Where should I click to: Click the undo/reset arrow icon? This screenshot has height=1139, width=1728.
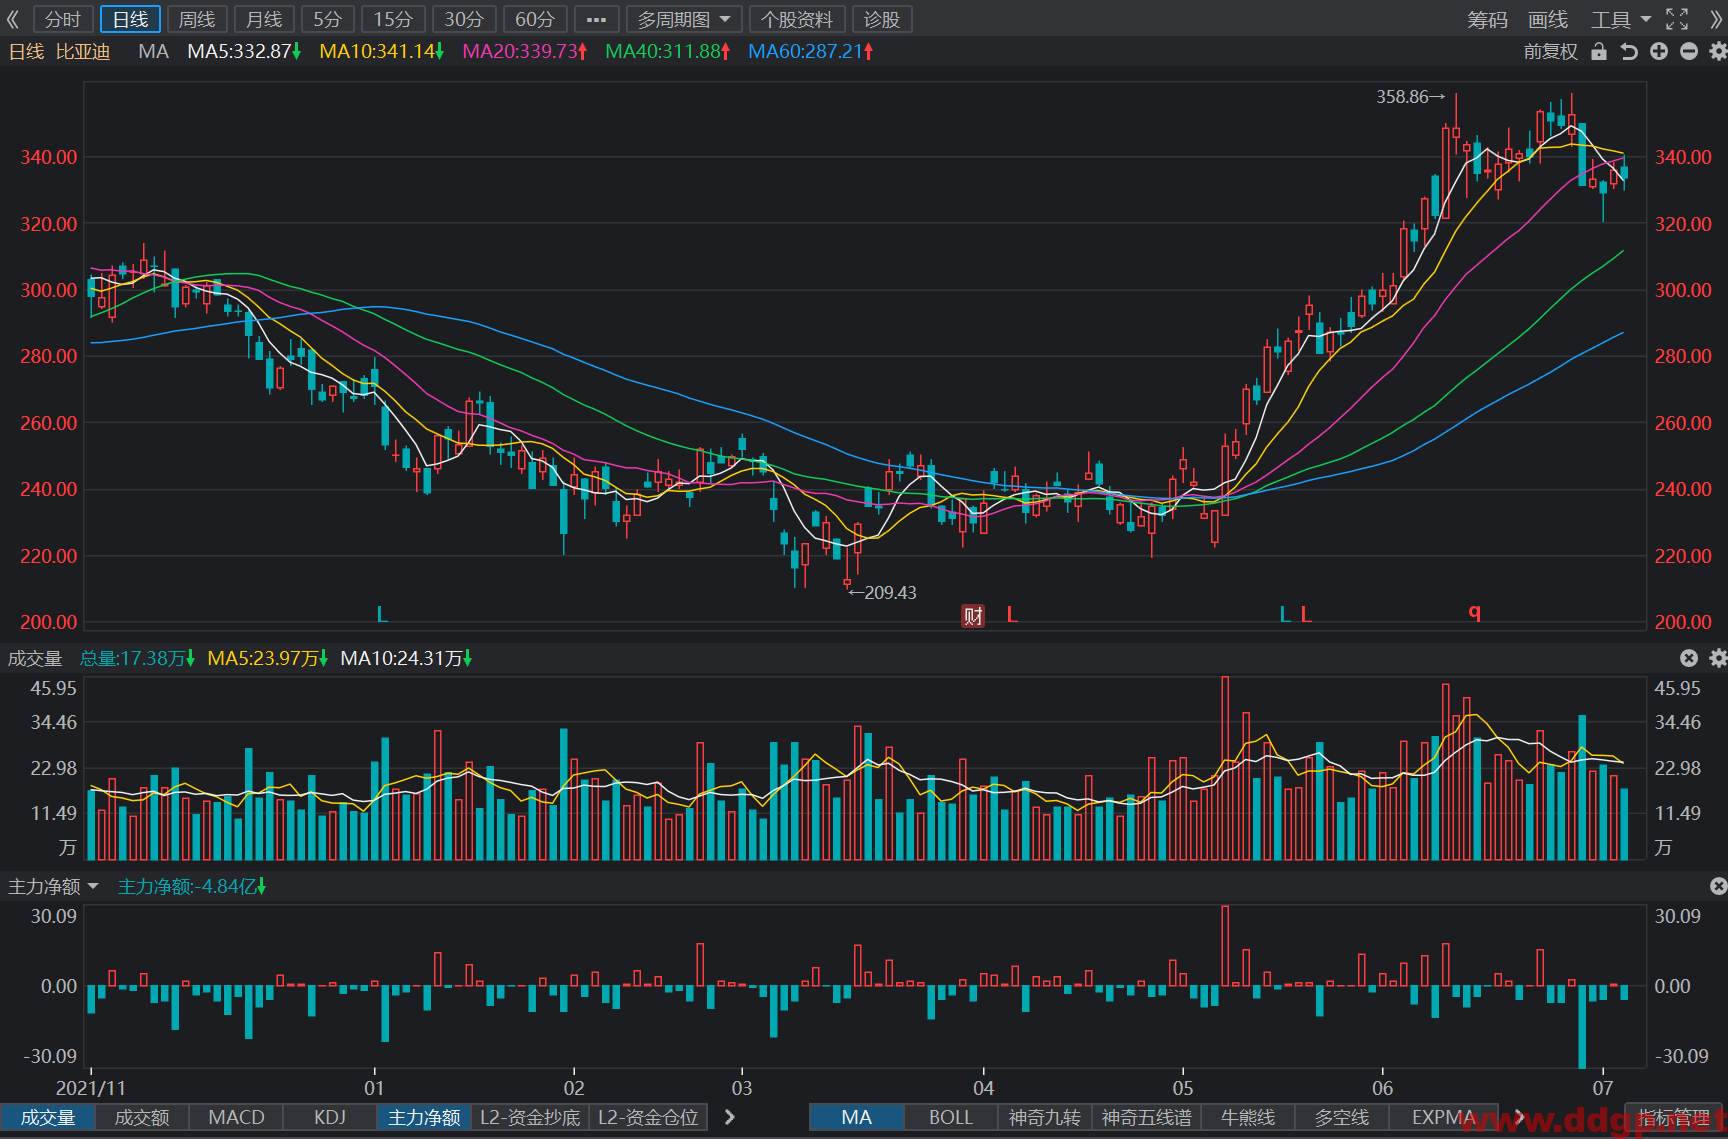1629,51
